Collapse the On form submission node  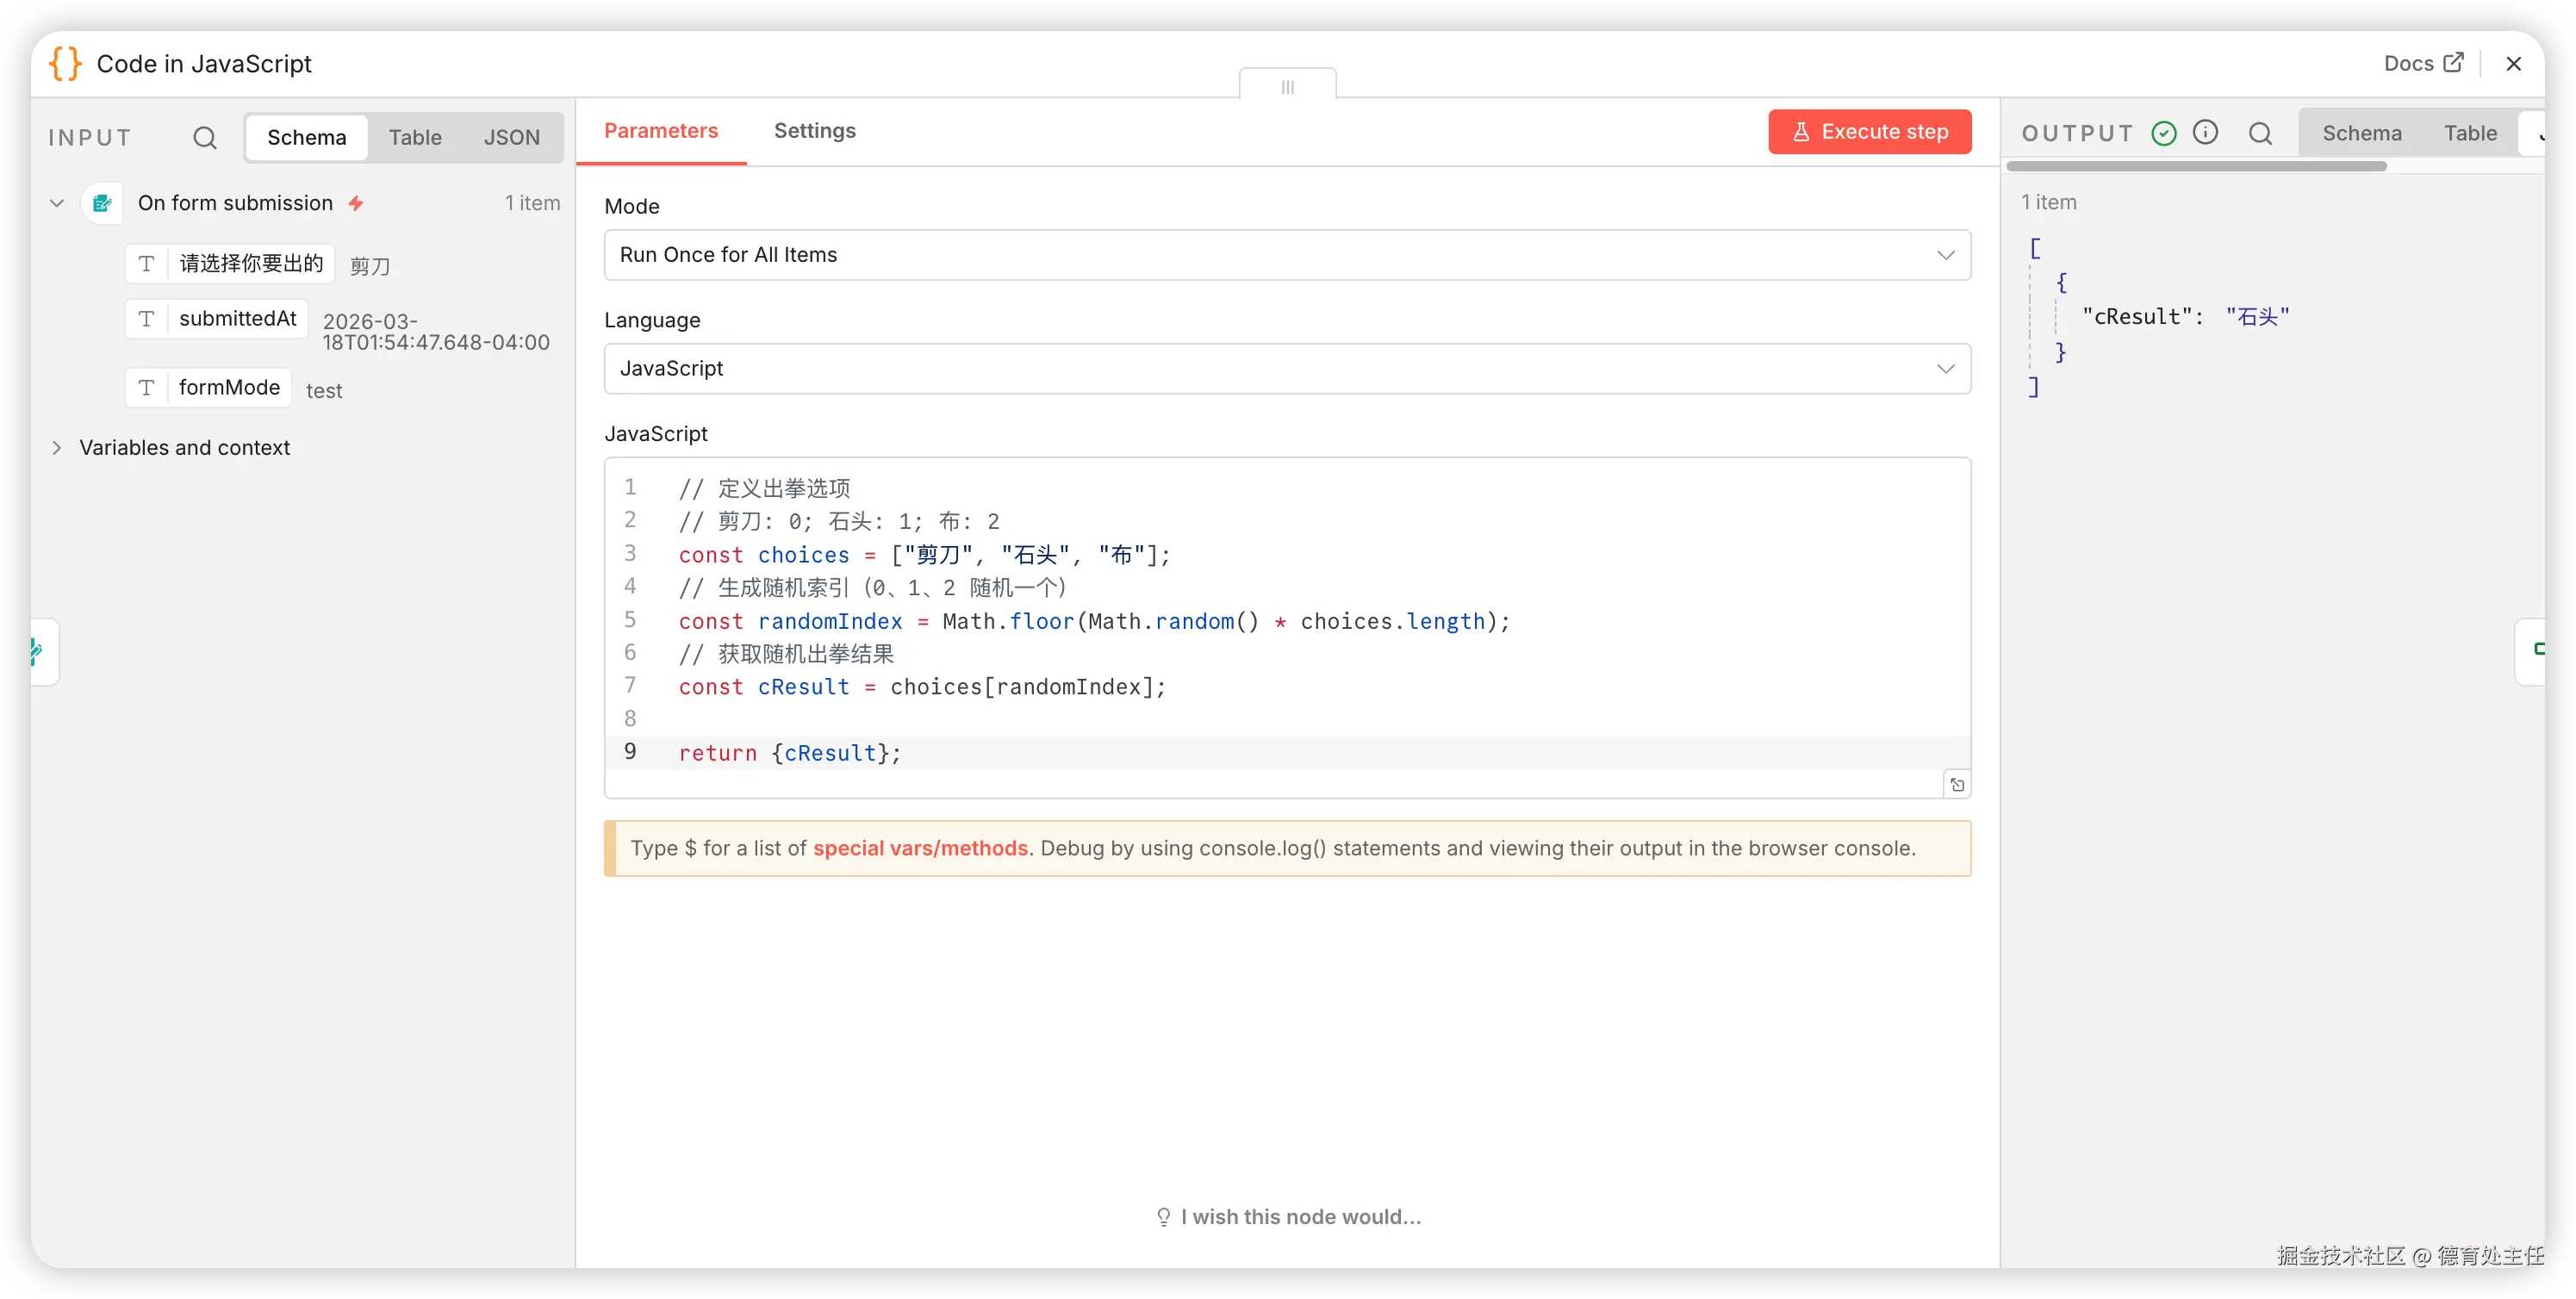pos(57,203)
